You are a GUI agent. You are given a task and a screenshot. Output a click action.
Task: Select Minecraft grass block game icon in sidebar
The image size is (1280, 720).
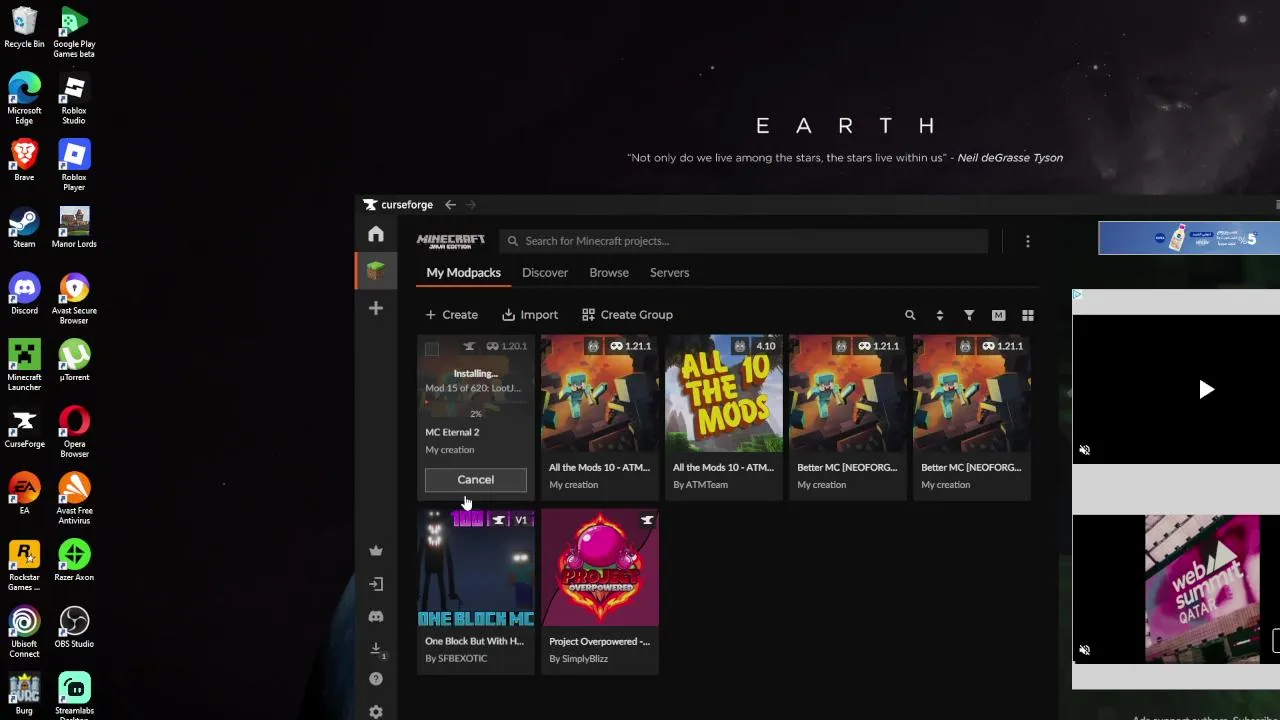[x=376, y=270]
